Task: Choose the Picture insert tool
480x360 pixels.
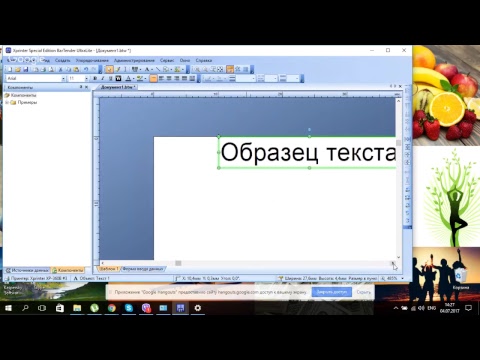Action: coord(177,69)
